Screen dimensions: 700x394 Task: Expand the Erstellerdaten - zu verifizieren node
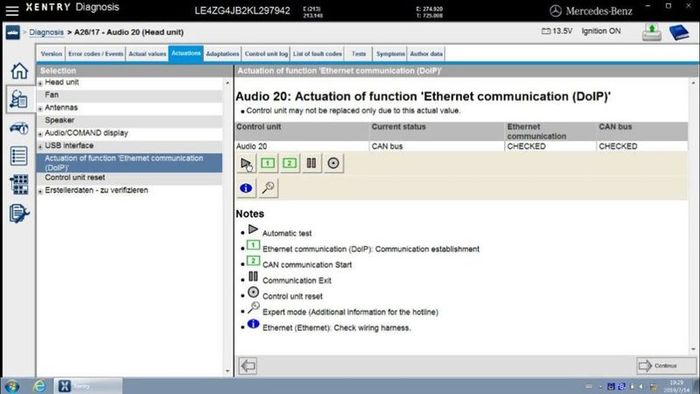[x=40, y=191]
